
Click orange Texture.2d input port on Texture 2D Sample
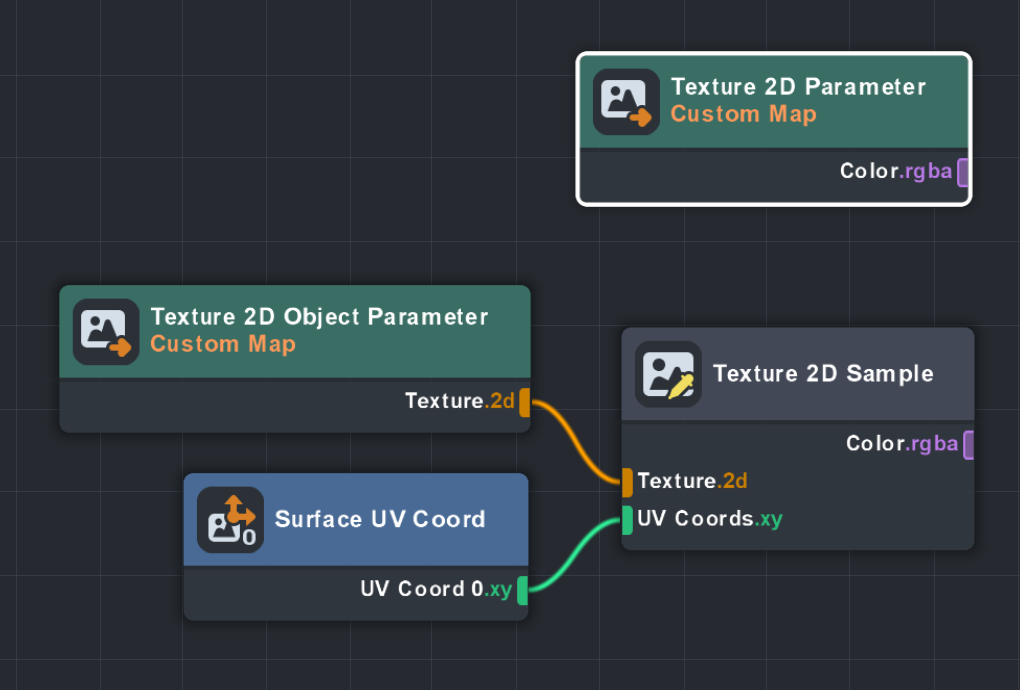627,482
